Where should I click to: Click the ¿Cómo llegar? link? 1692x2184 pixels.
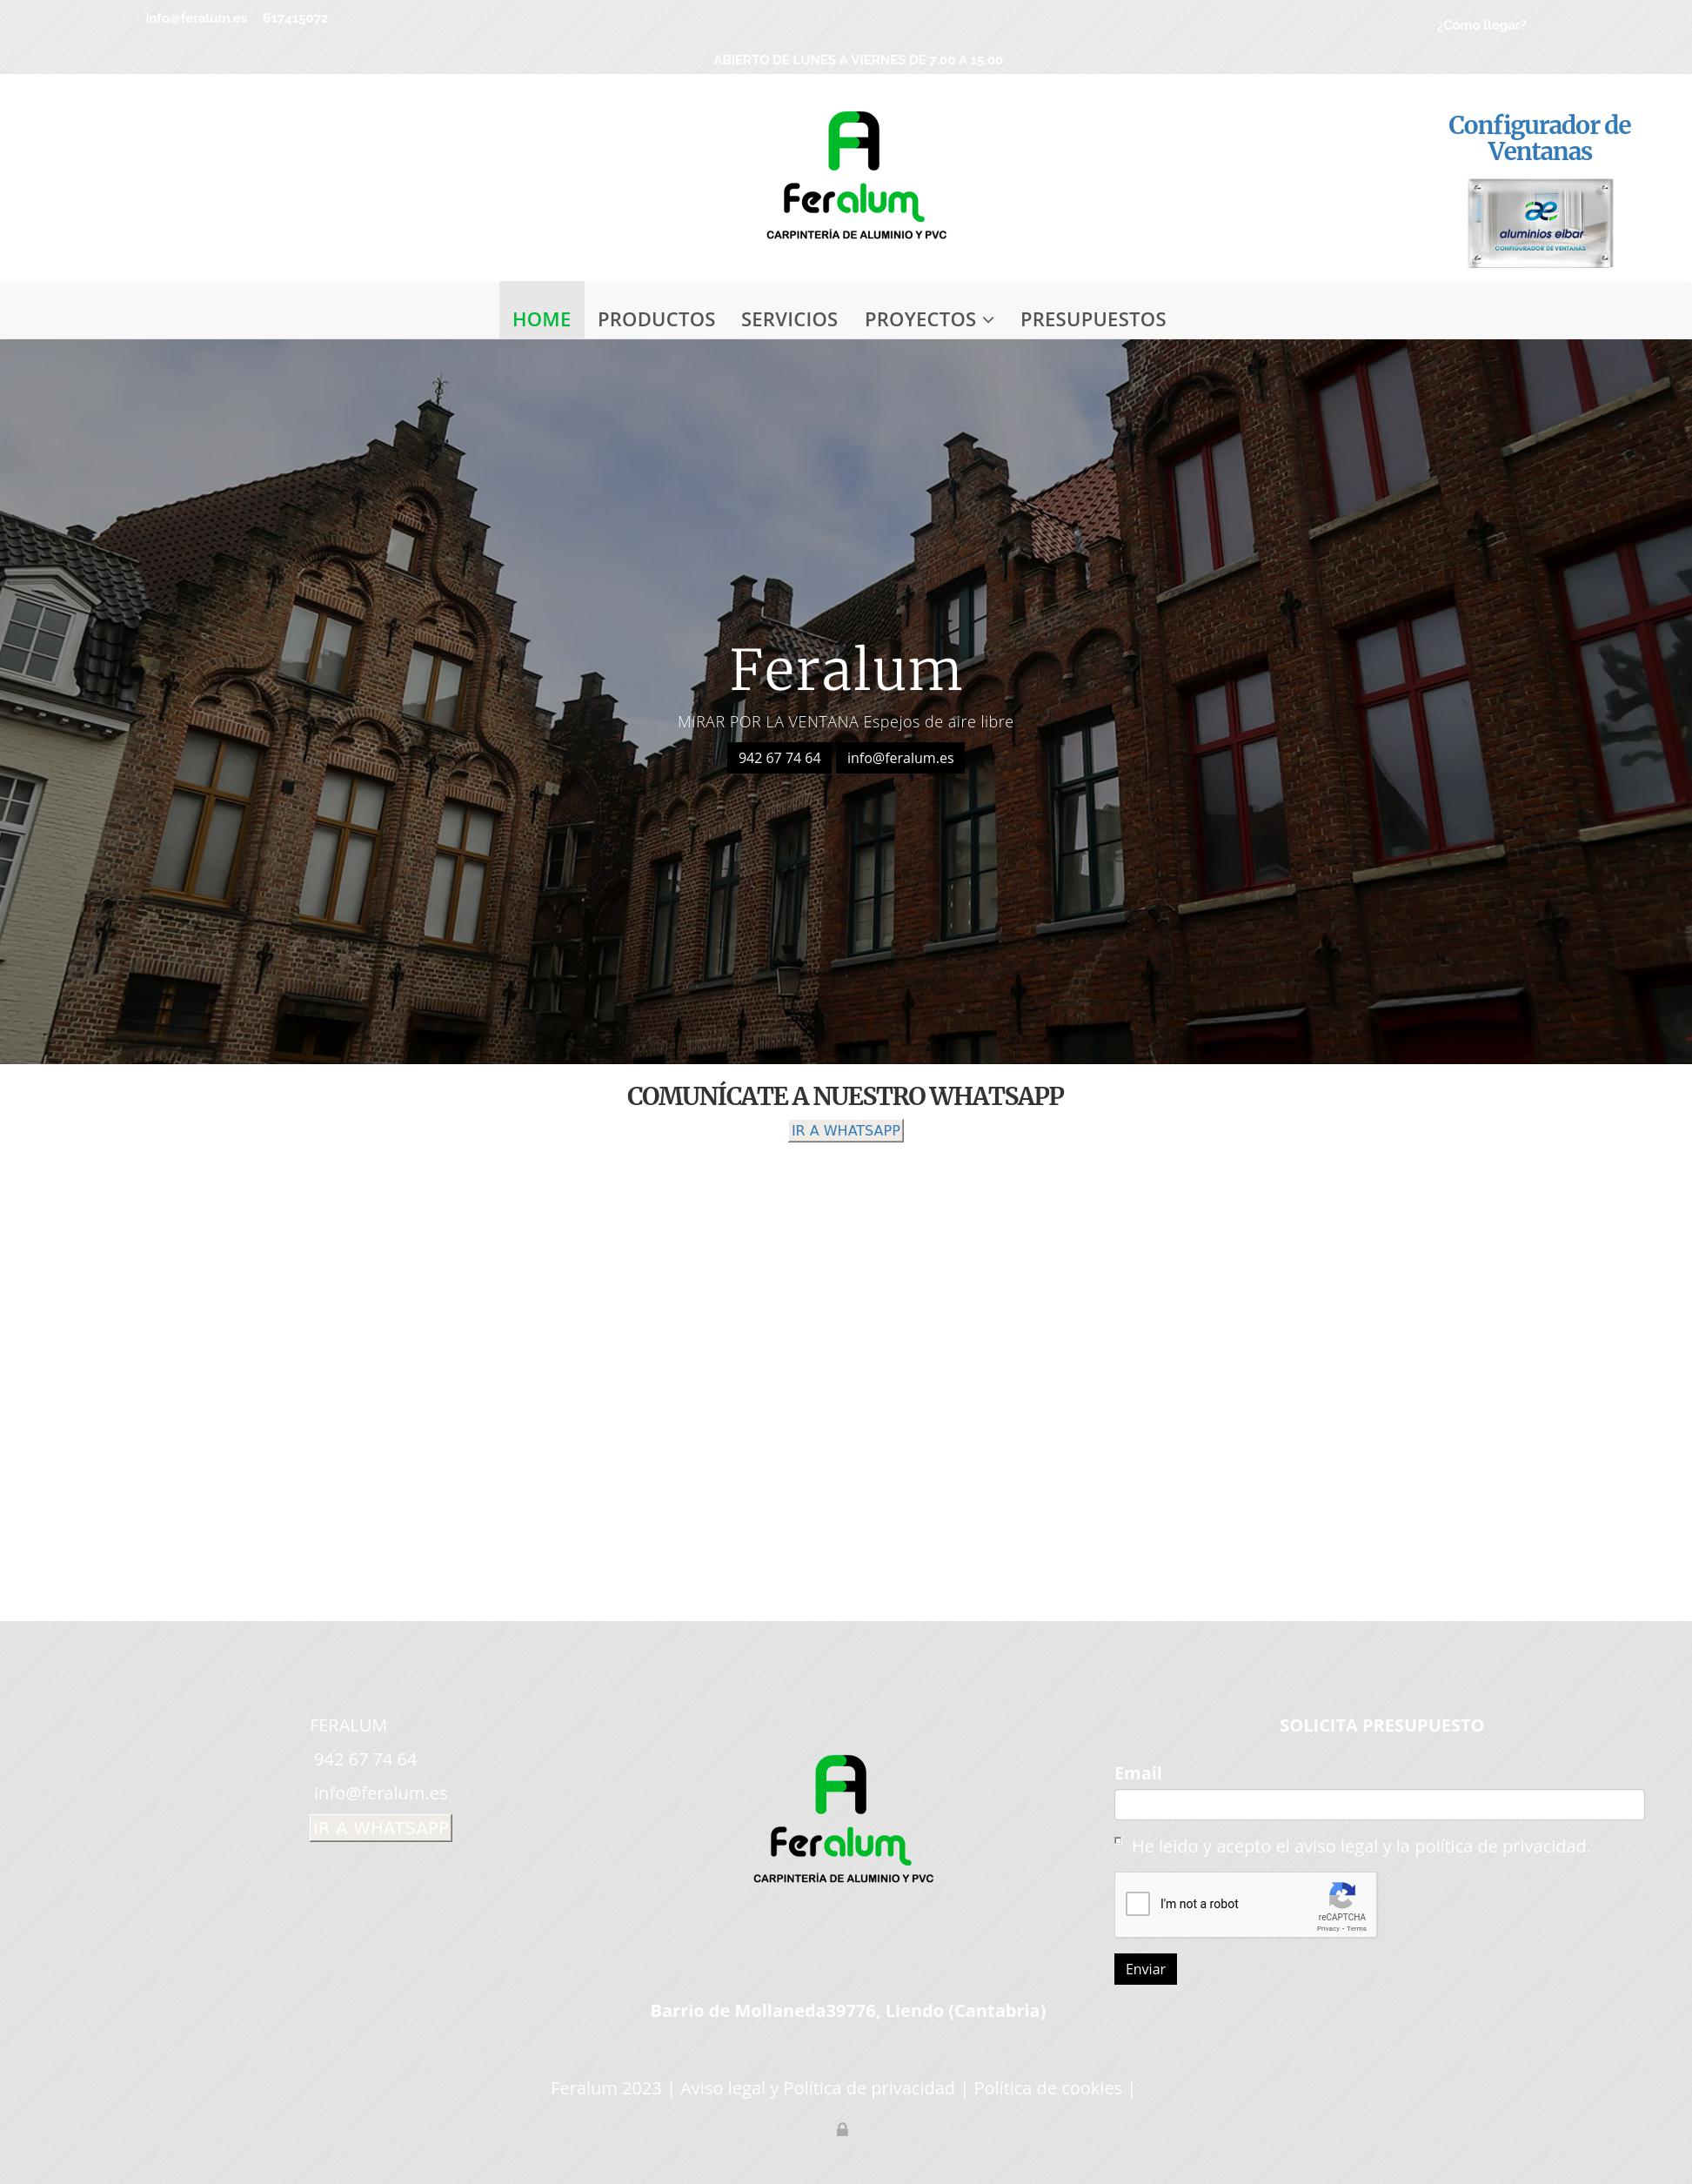coord(1480,25)
